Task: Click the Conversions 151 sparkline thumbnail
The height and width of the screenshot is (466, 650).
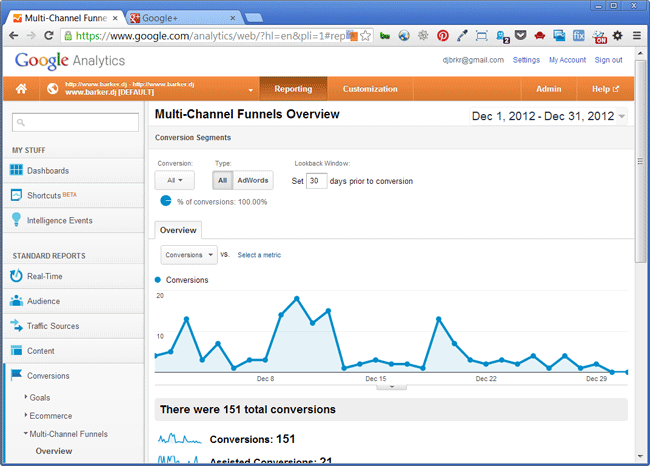Action: [179, 438]
